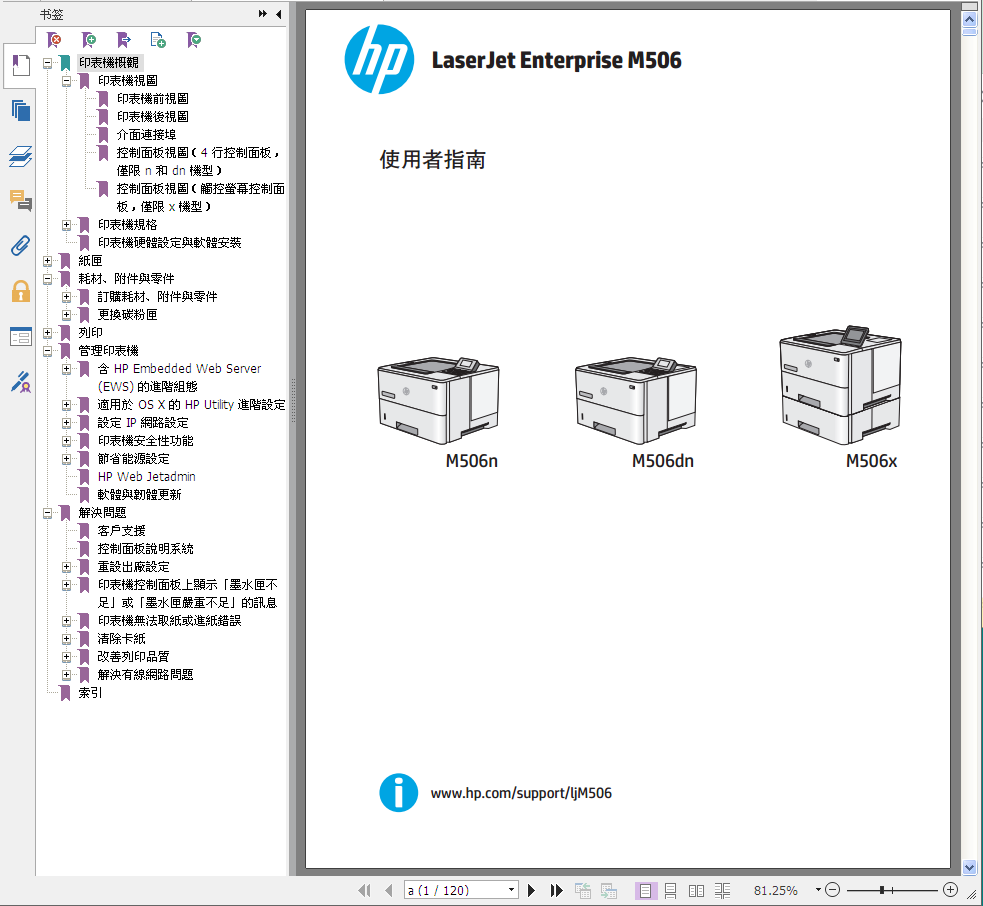Open the 改善列印品質 bookmark
Screen dimensions: 983x906
click(134, 657)
